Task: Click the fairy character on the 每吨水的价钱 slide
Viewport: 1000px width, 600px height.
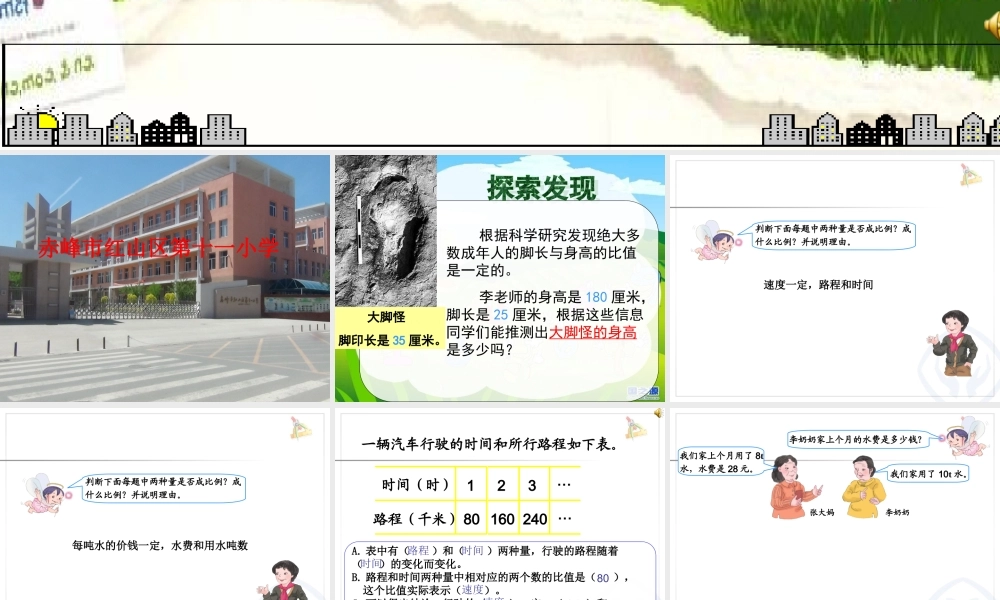Action: point(47,494)
